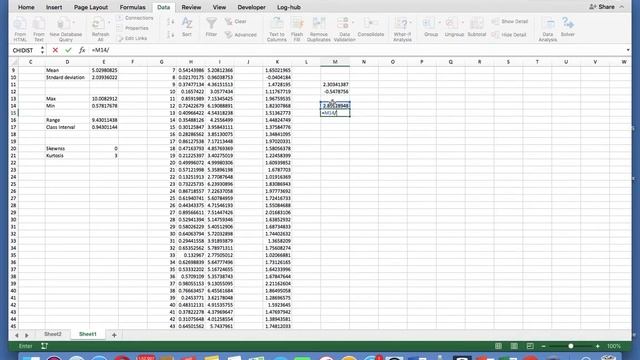Sort ascending with the A-Z icon
Viewport: 640px width, 360px height.
pos(170,22)
